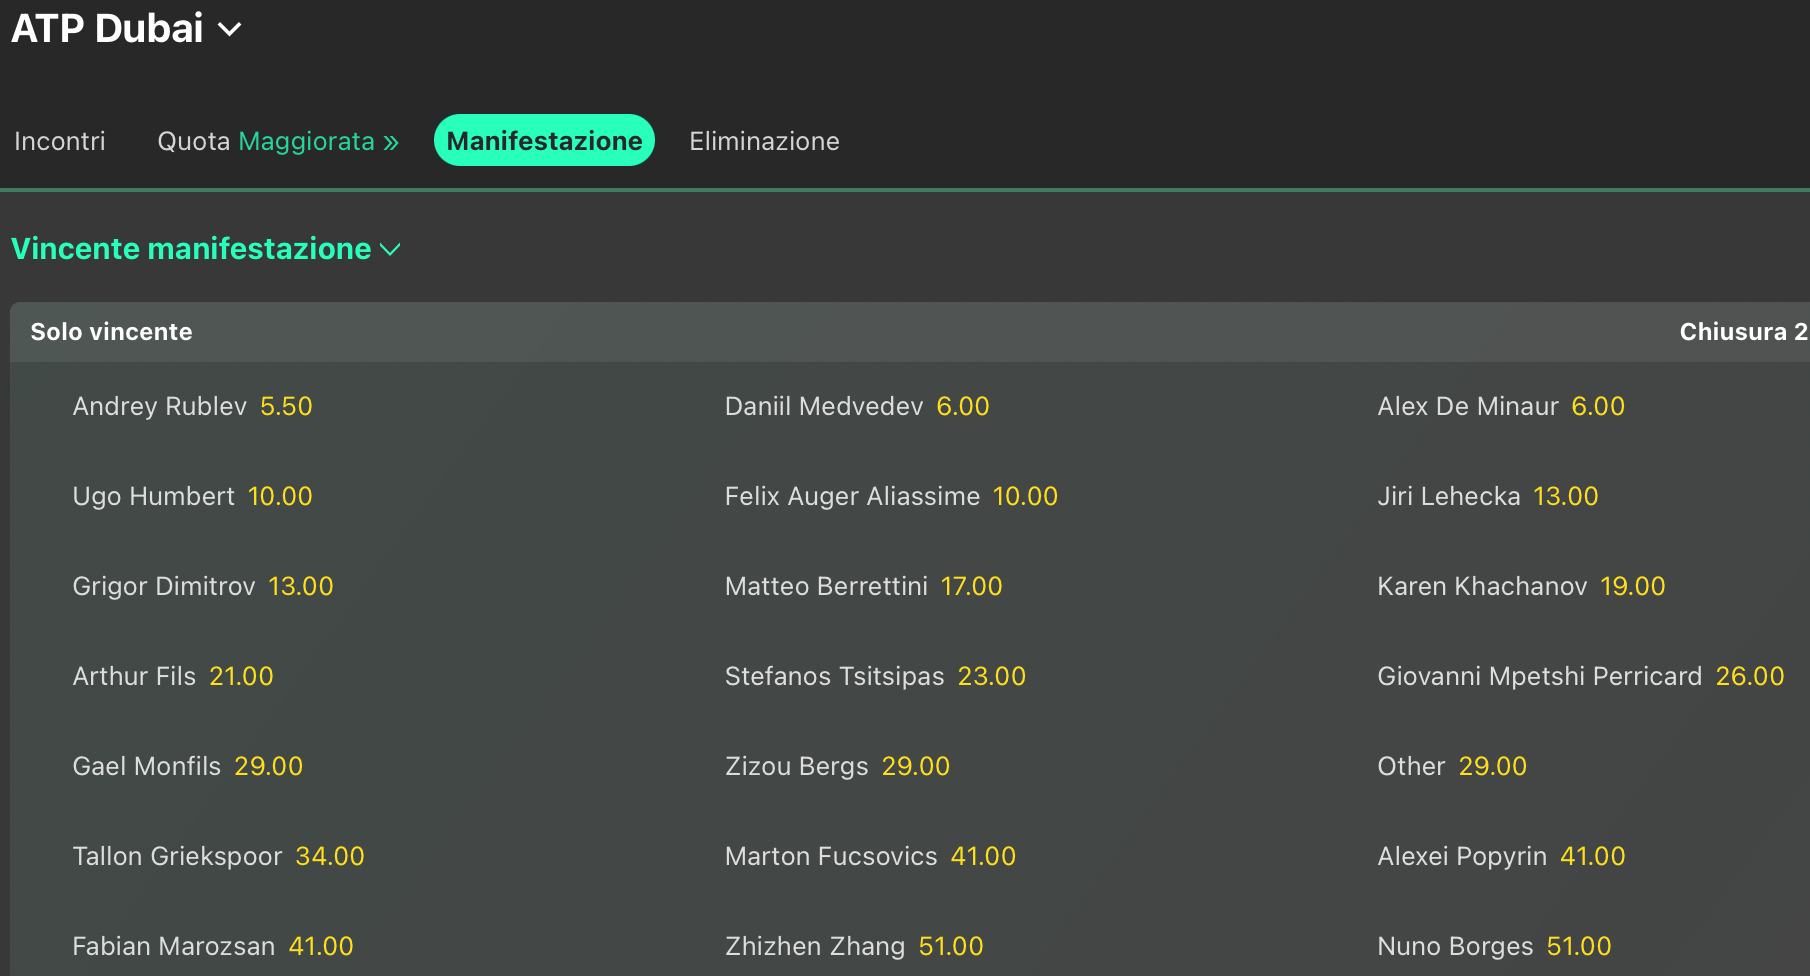This screenshot has height=976, width=1810.
Task: Add Felix Auger Aliassime at 10.00
Action: pos(1025,496)
